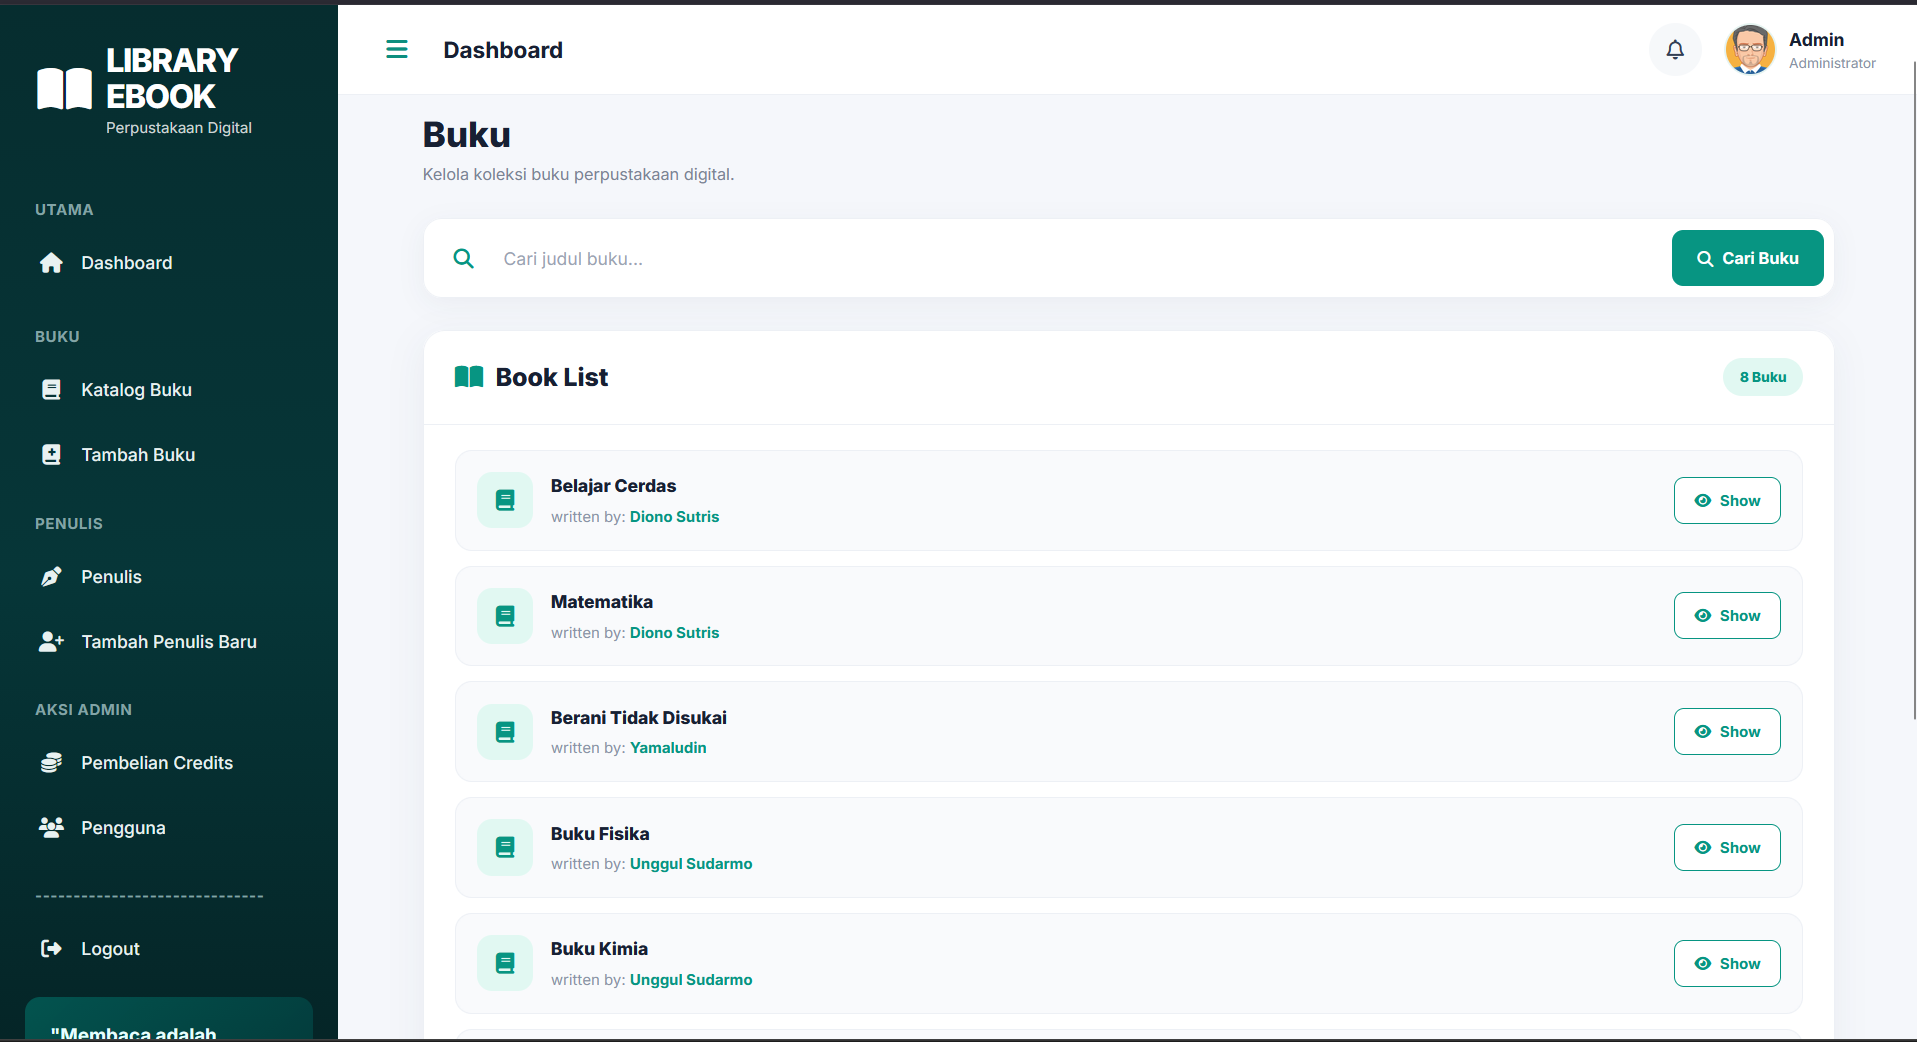Click the coins icon for Pembelian Credits
This screenshot has height=1042, width=1917.
click(51, 763)
